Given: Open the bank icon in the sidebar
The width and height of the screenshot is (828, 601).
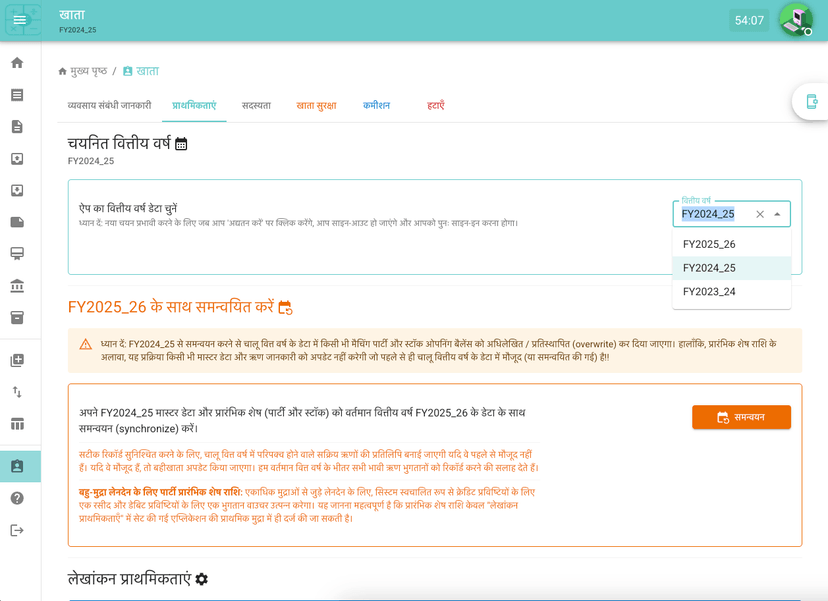Looking at the screenshot, I should pos(17,286).
